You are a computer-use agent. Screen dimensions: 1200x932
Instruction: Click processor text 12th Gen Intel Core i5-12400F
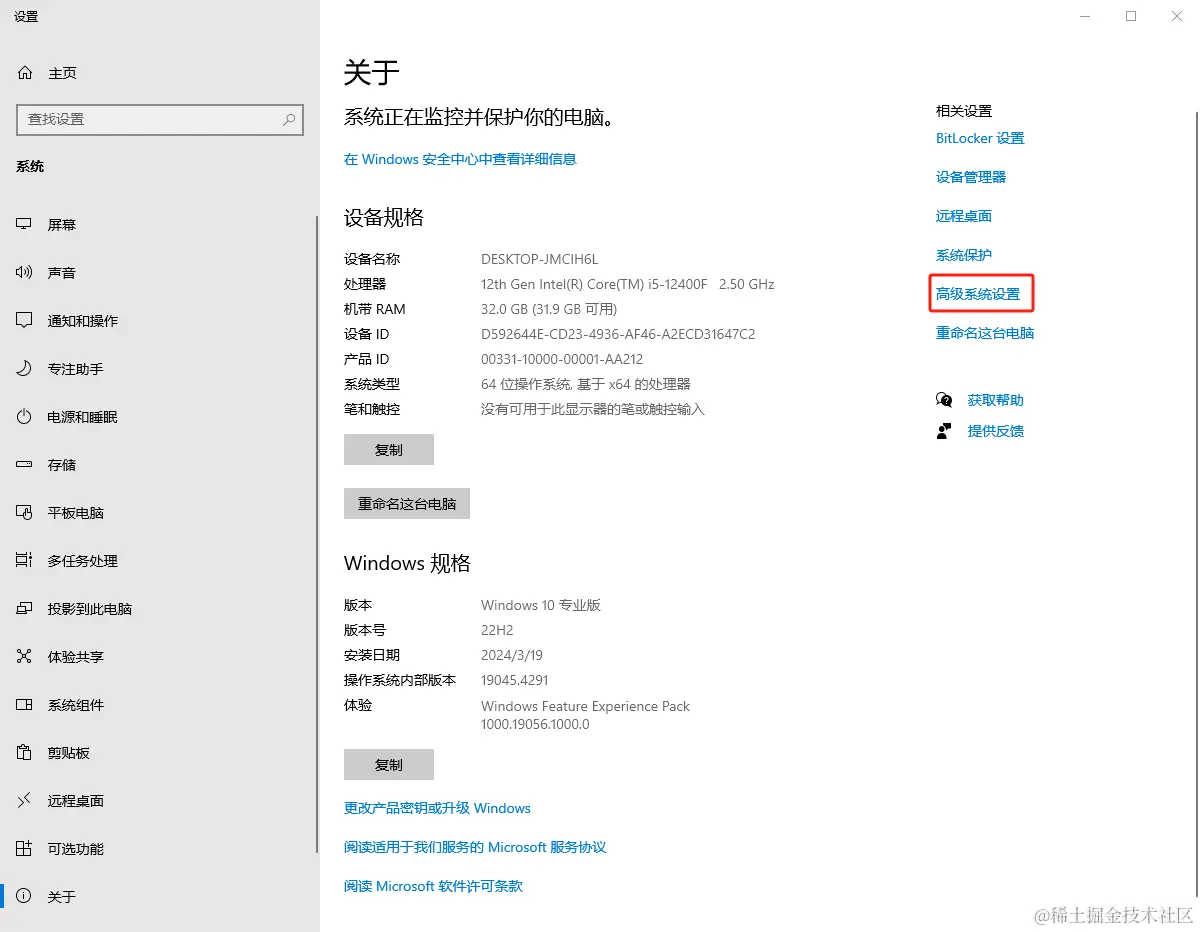pyautogui.click(x=628, y=284)
